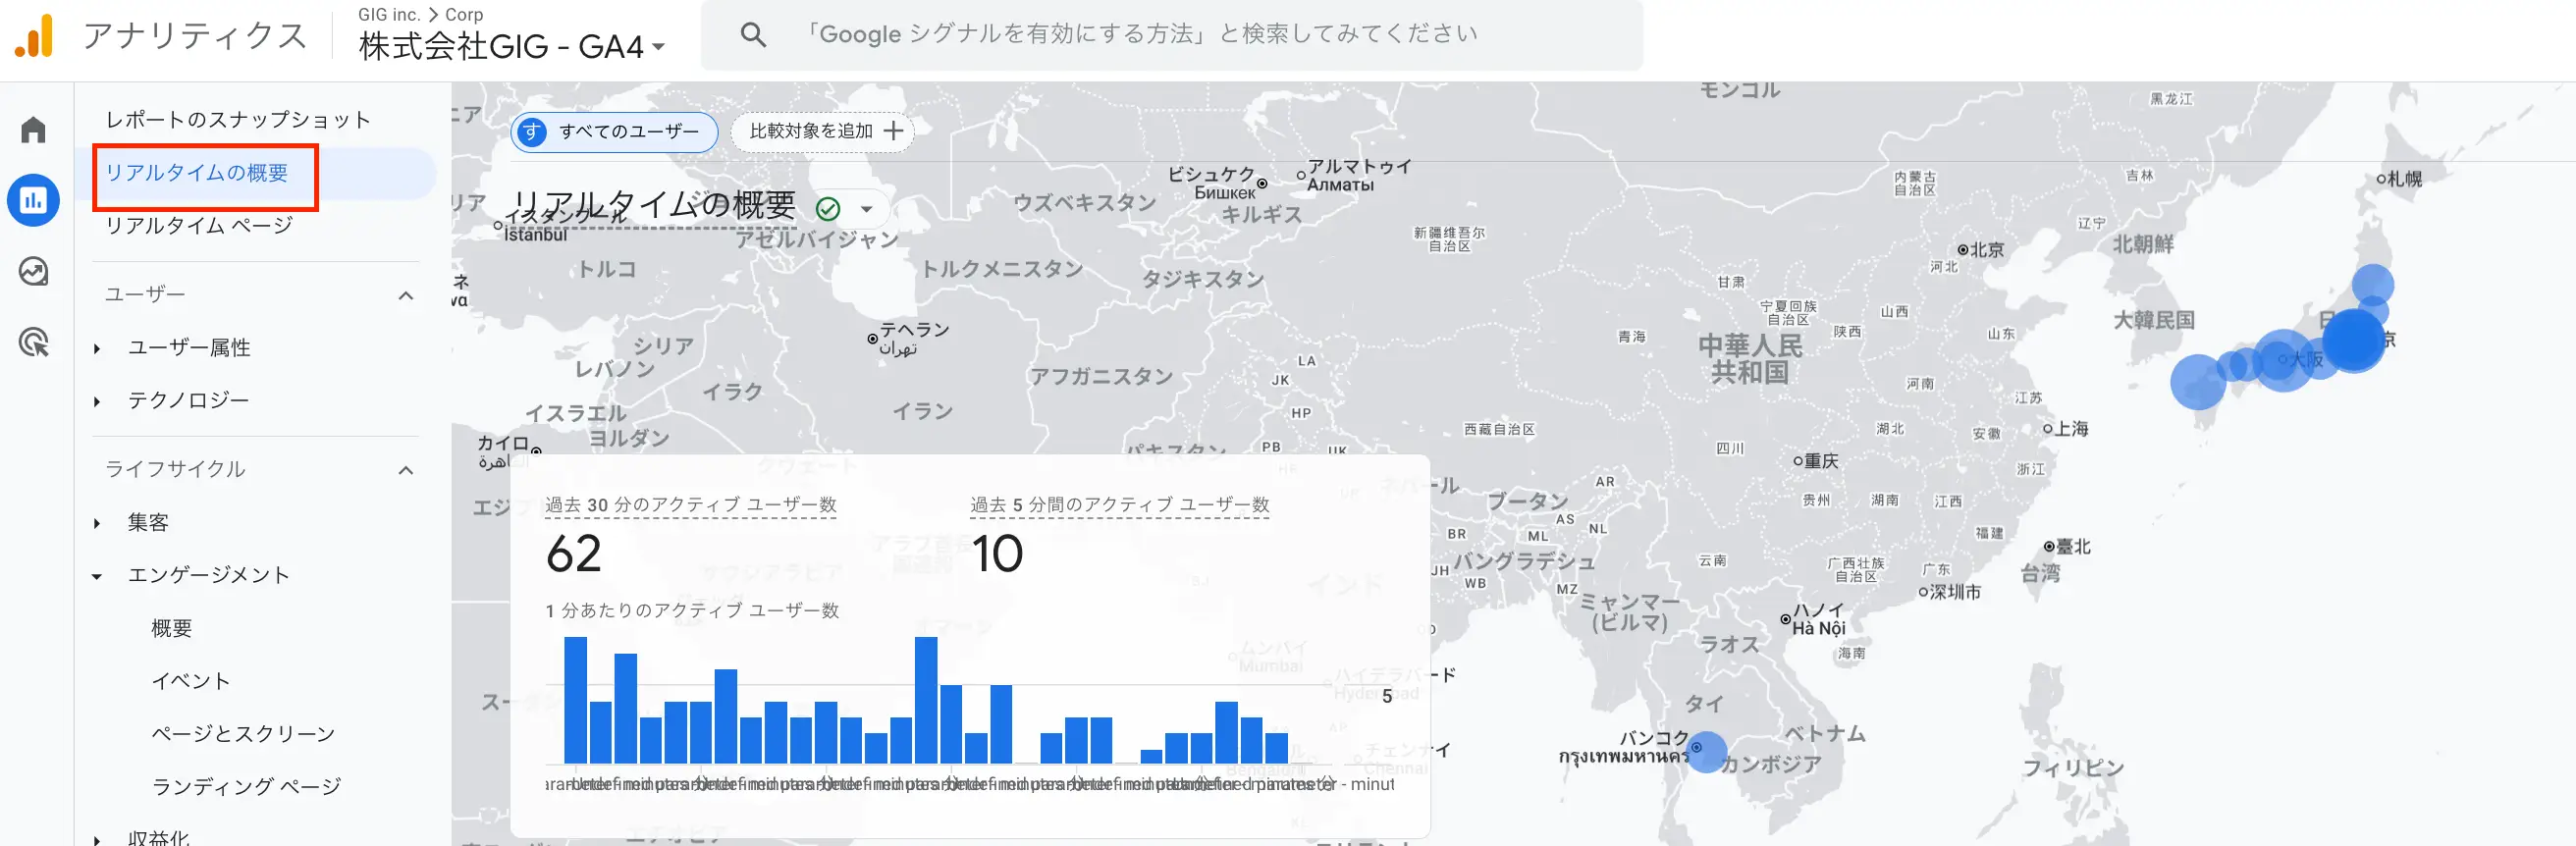Click the Bangkok user bubble on map

tap(1706, 752)
